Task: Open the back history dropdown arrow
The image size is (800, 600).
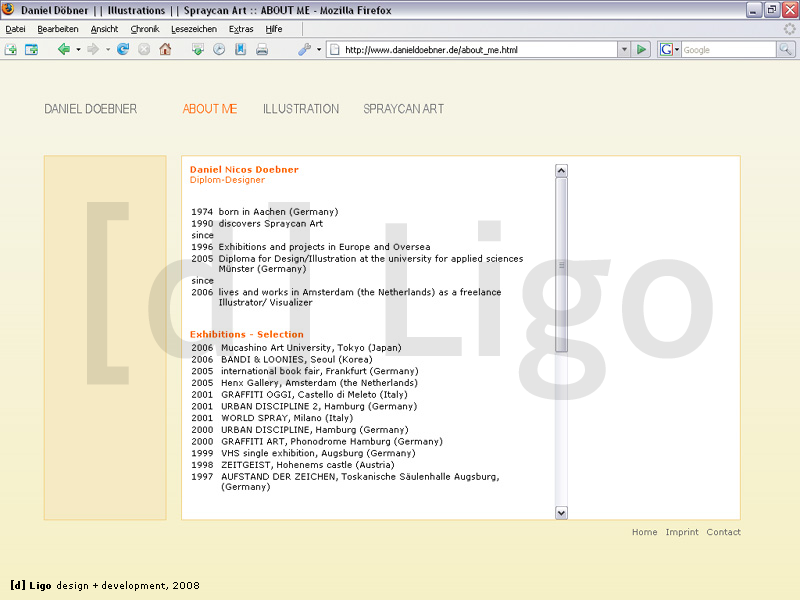Action: 78,49
